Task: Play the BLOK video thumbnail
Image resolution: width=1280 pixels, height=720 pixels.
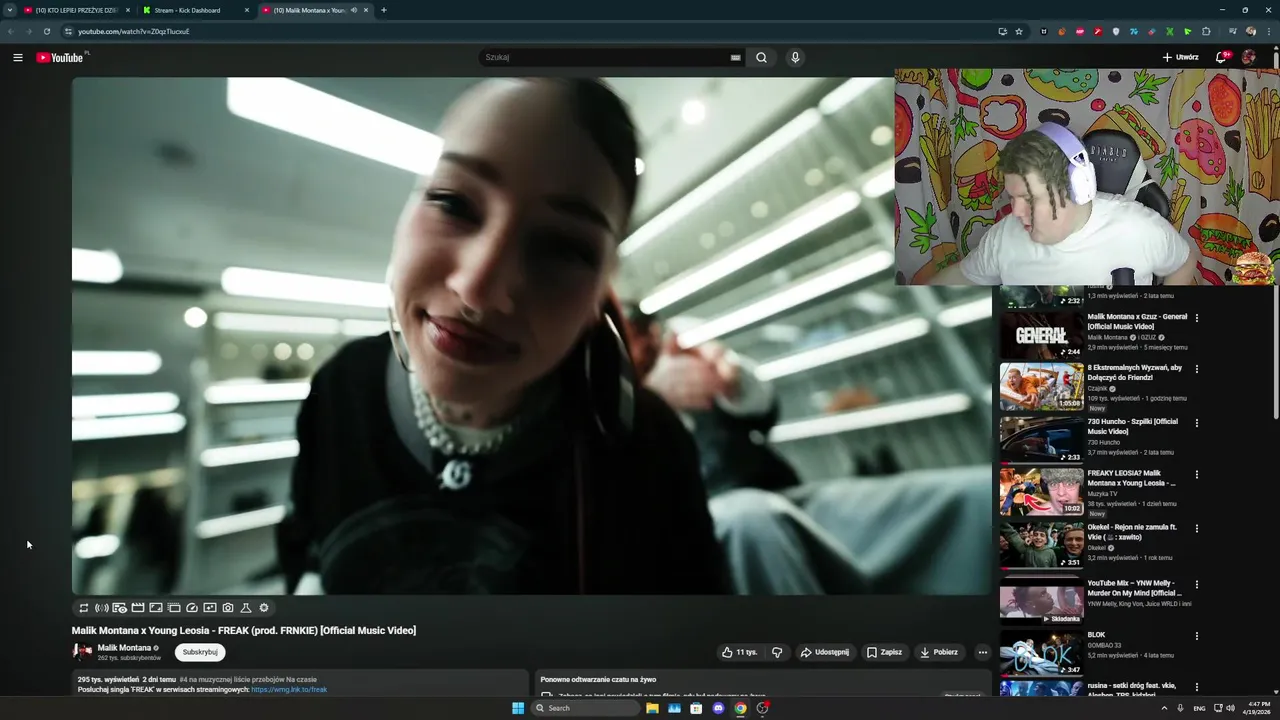Action: point(1041,653)
